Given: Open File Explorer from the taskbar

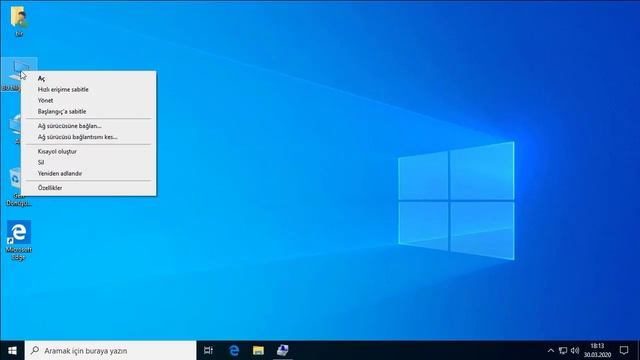Looking at the screenshot, I should tap(258, 351).
